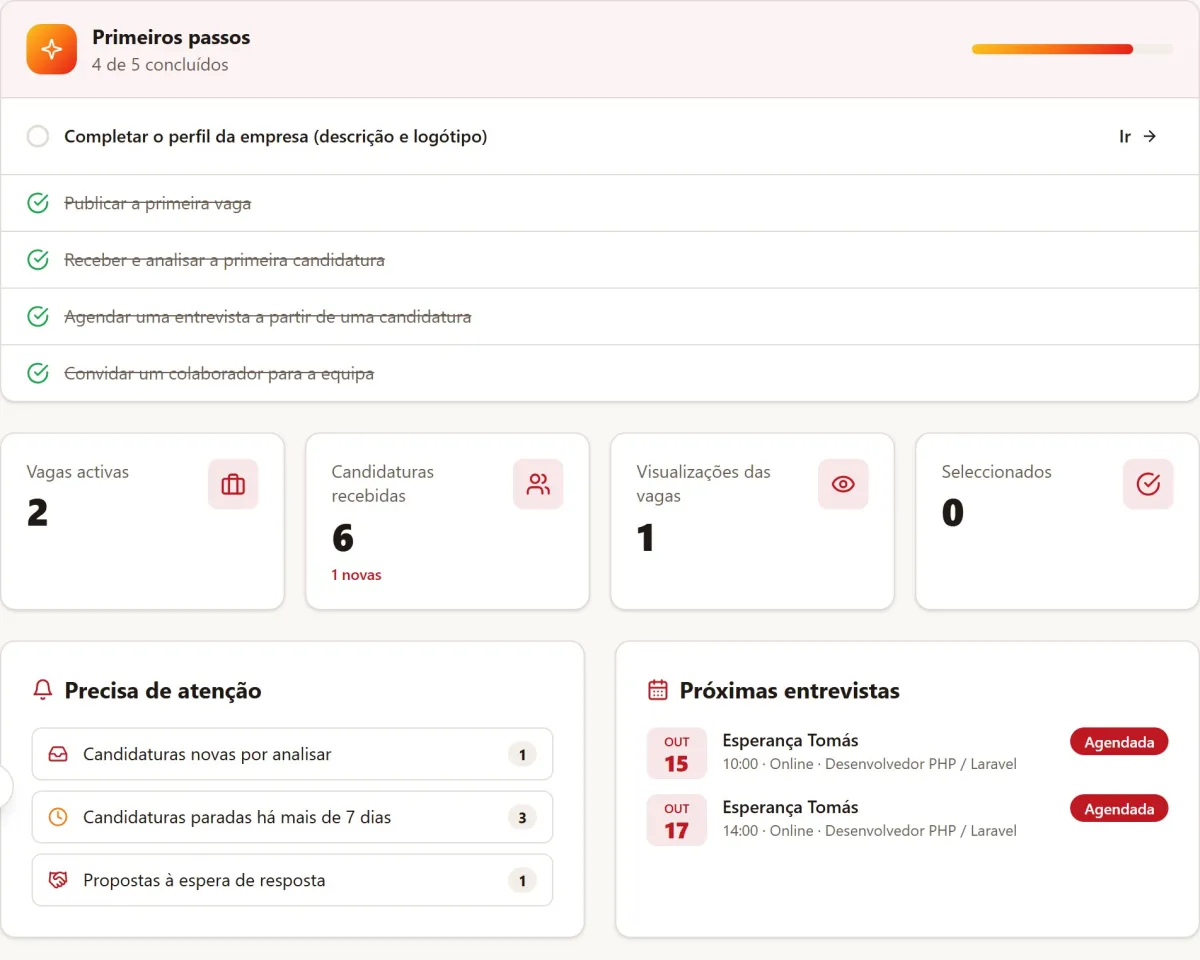Click the arrow icon next to Ir
This screenshot has width=1200, height=960.
(x=1150, y=136)
